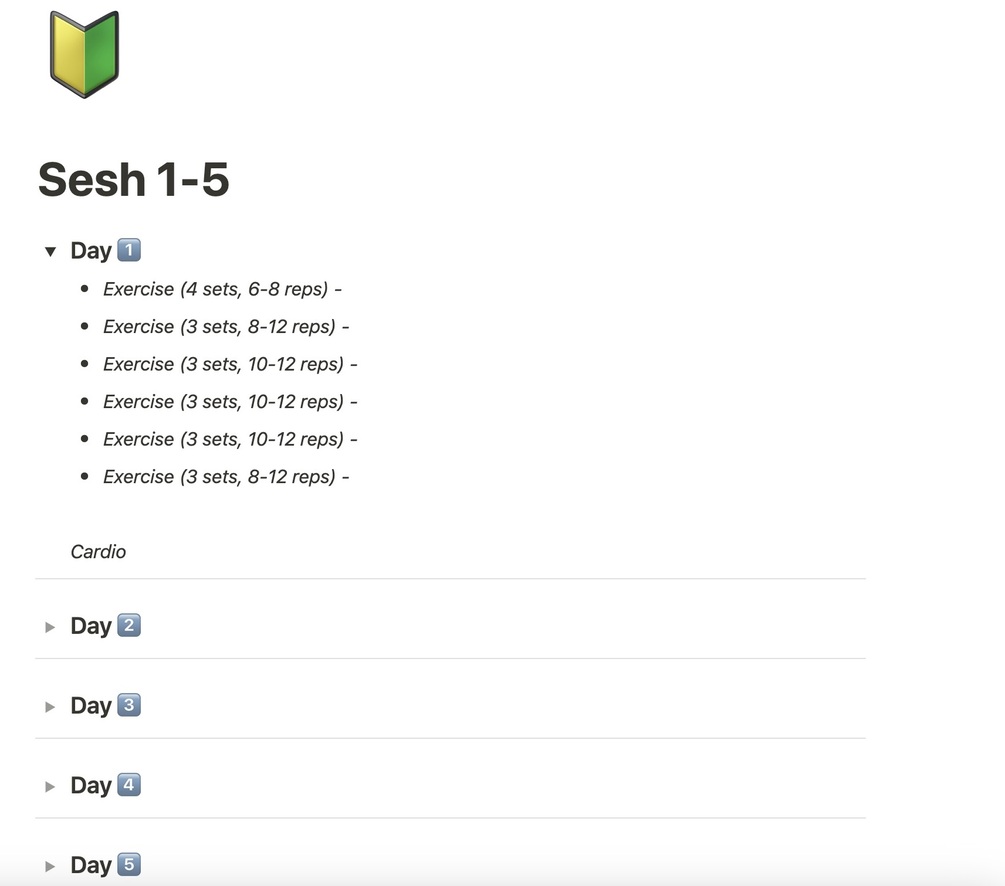Click the number 4 keycap emoji
1005x886 pixels.
(x=129, y=785)
